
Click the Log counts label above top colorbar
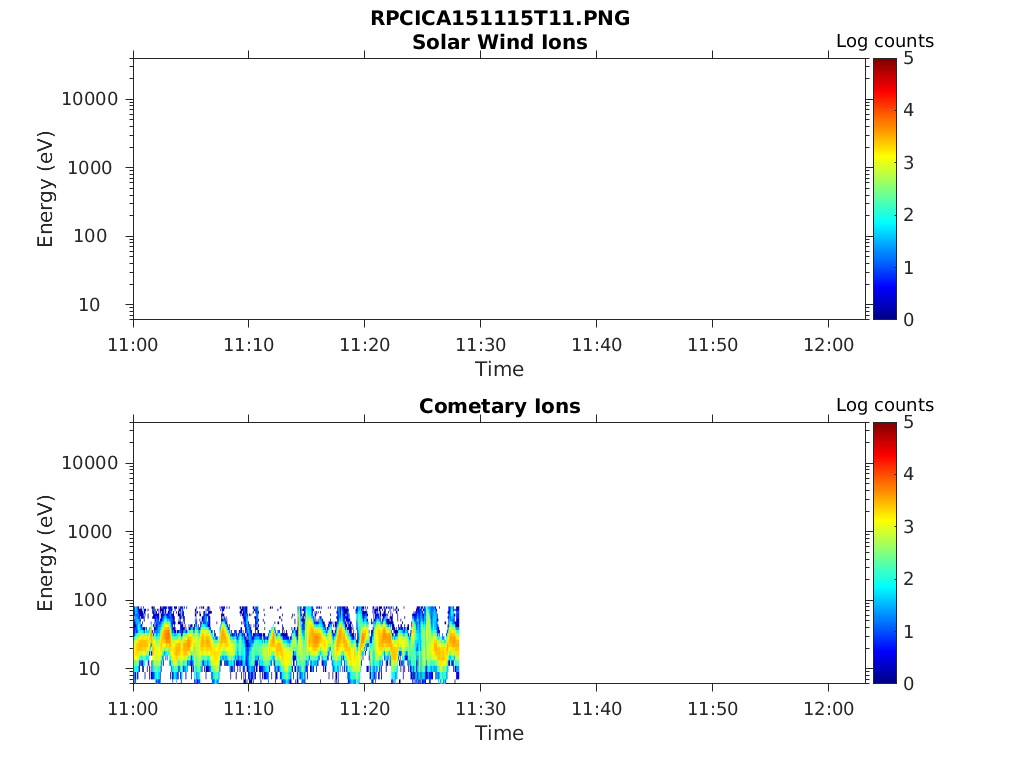885,41
